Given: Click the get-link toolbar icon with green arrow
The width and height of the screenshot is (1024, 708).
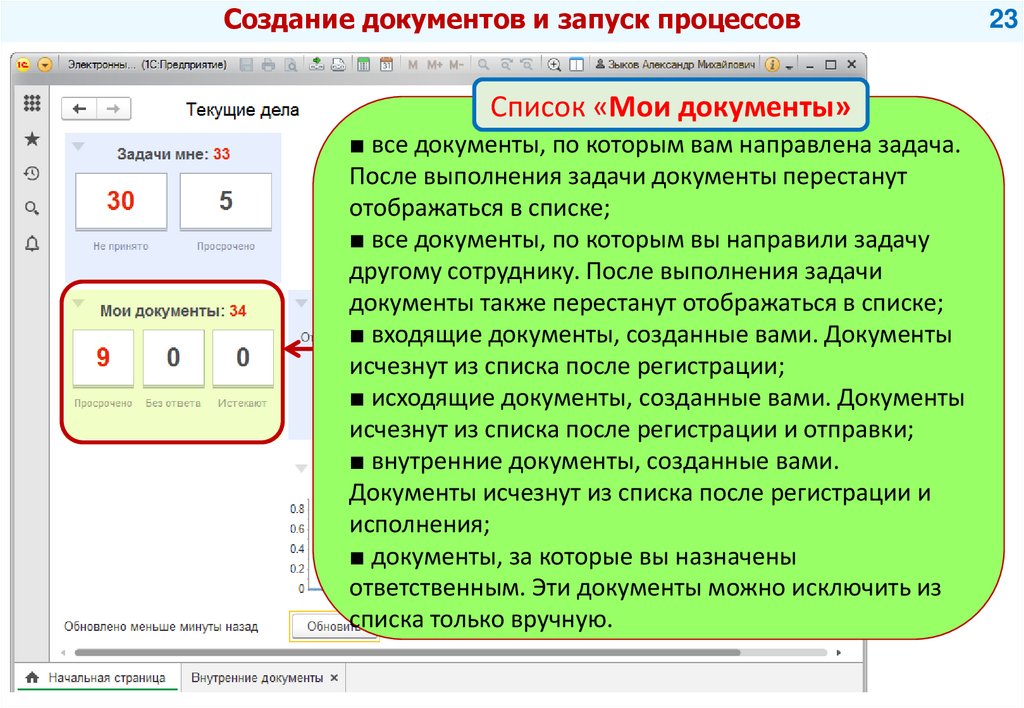Looking at the screenshot, I should click(317, 64).
